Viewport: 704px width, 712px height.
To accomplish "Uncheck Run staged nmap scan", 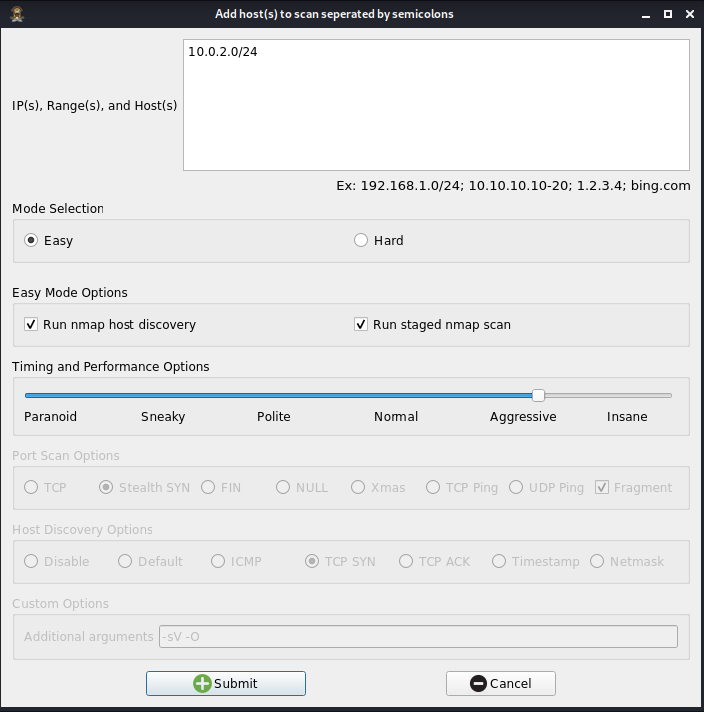I will point(361,325).
